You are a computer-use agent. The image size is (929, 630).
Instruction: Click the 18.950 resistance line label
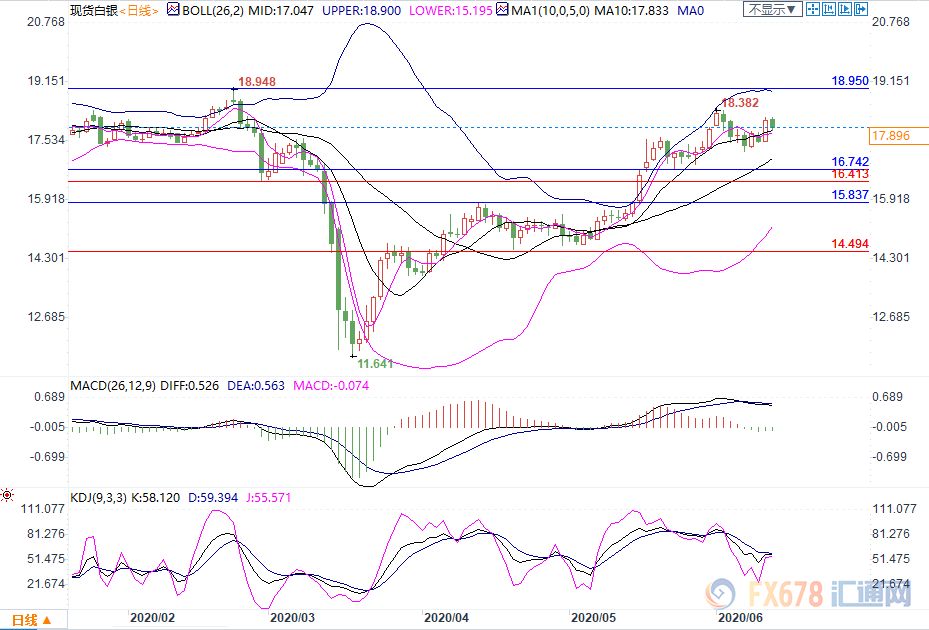850,81
